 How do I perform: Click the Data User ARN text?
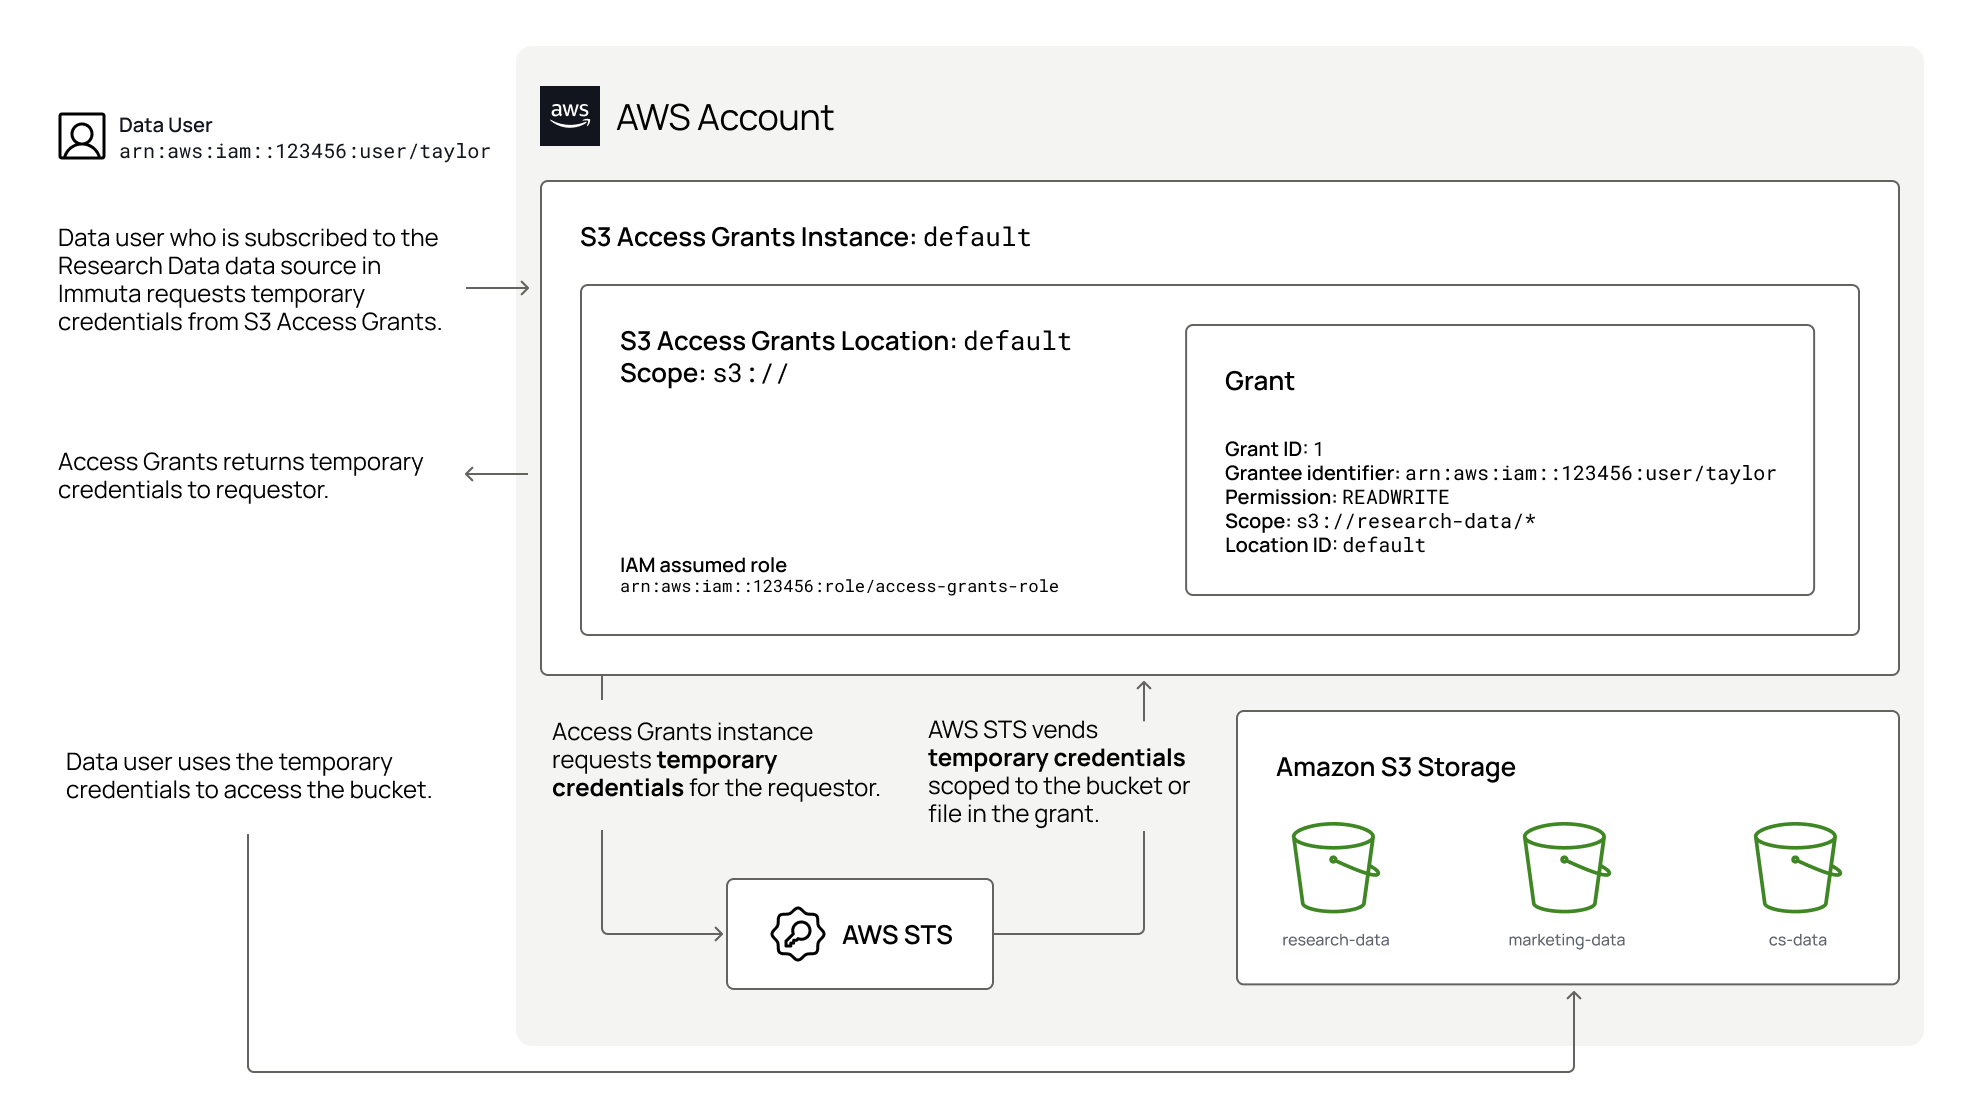coord(304,152)
